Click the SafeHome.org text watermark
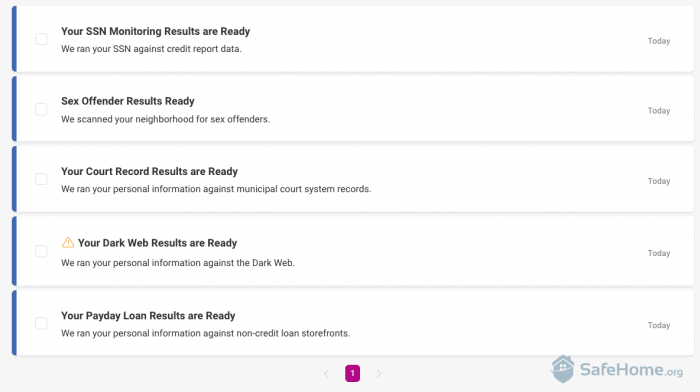The height and width of the screenshot is (392, 700). click(631, 370)
